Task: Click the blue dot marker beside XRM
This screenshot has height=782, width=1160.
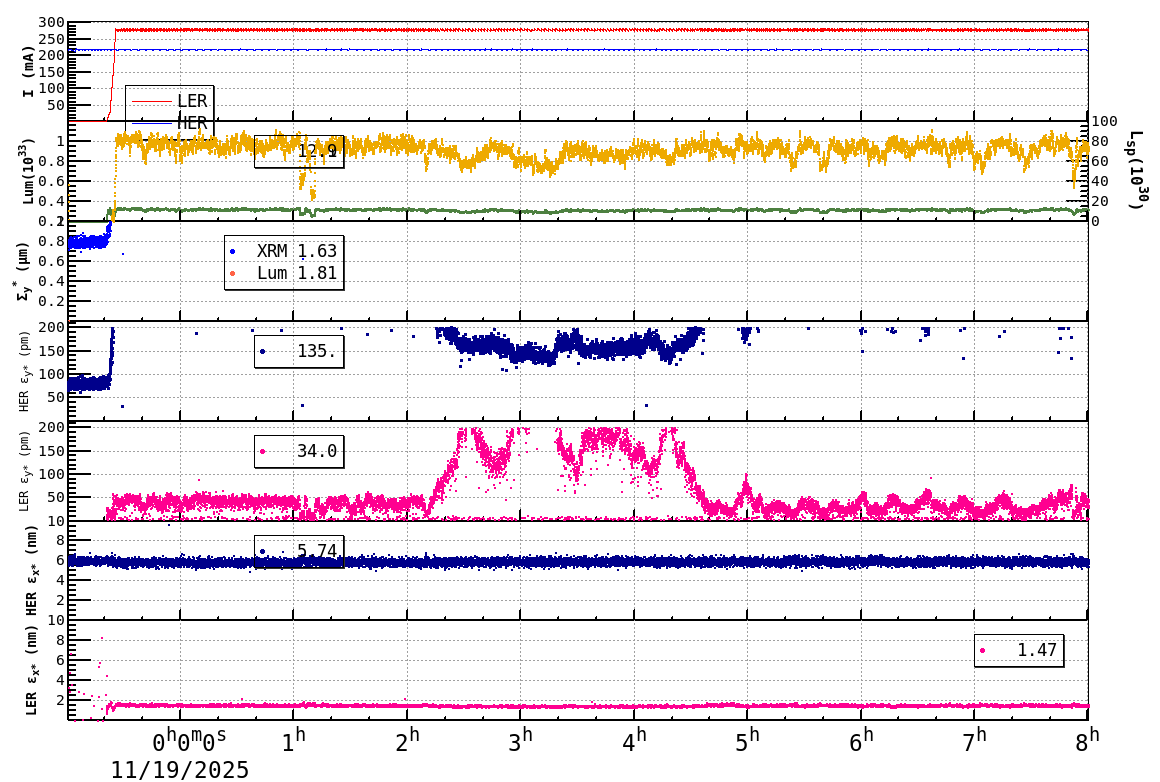Action: (233, 252)
